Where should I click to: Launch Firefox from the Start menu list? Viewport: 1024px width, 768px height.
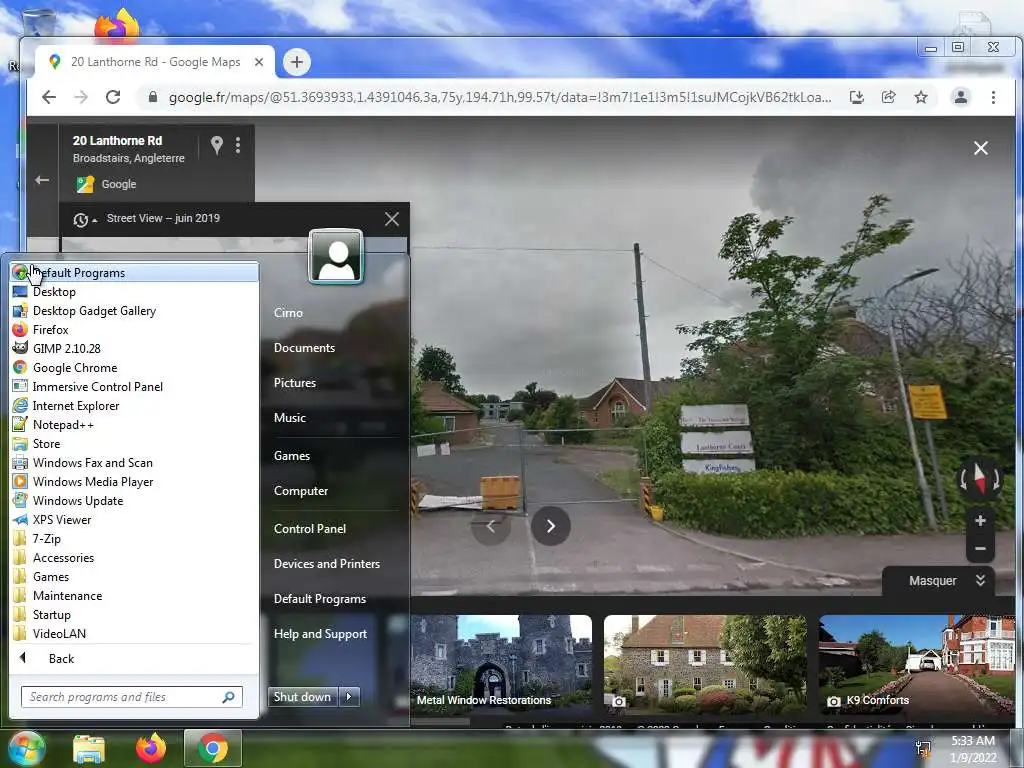tap(134, 330)
